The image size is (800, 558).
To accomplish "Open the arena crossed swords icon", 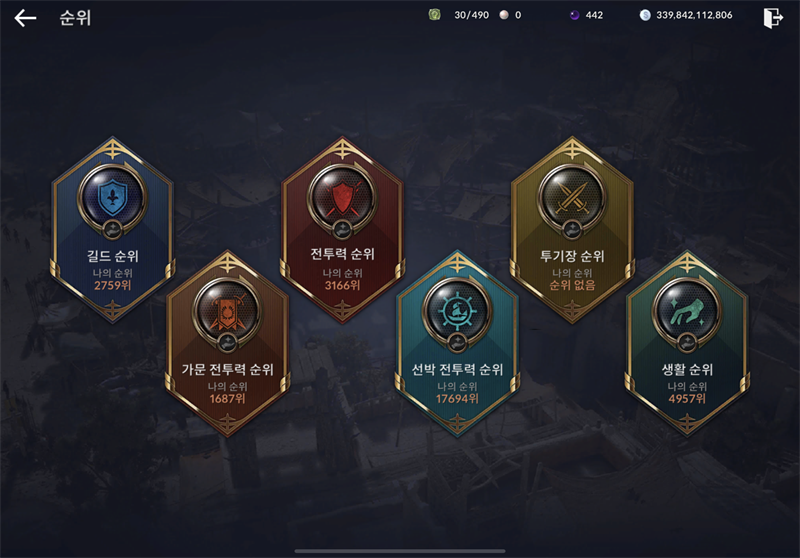I will point(572,198).
